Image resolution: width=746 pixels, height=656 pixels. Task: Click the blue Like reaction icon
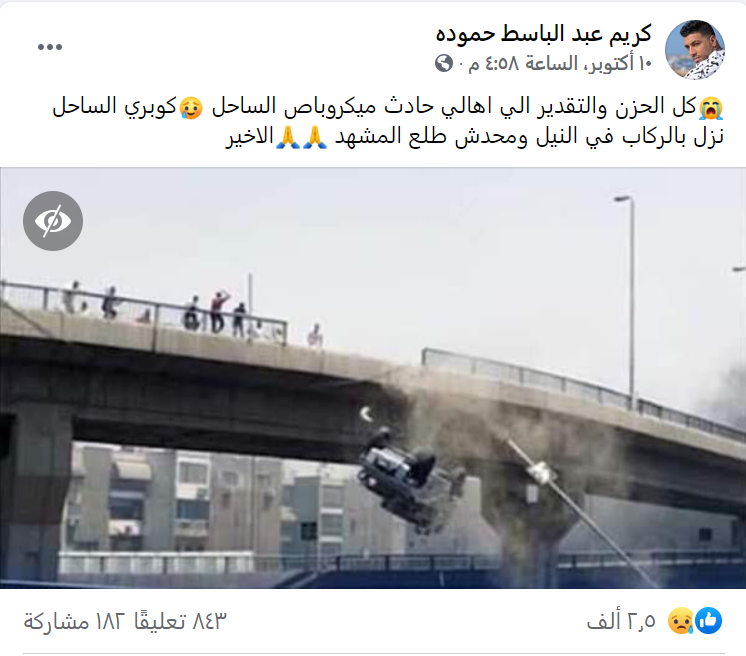point(709,620)
